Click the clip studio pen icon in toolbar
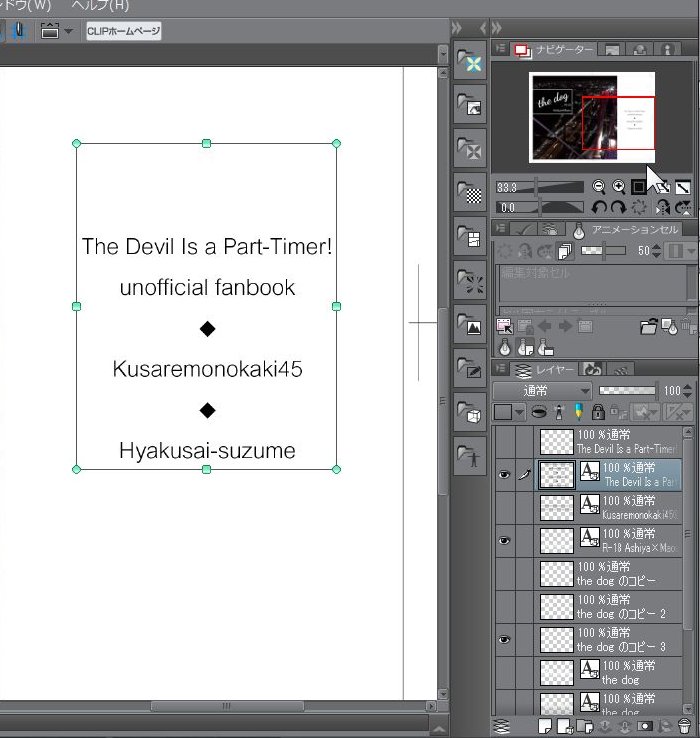The height and width of the screenshot is (738, 700). click(19, 31)
